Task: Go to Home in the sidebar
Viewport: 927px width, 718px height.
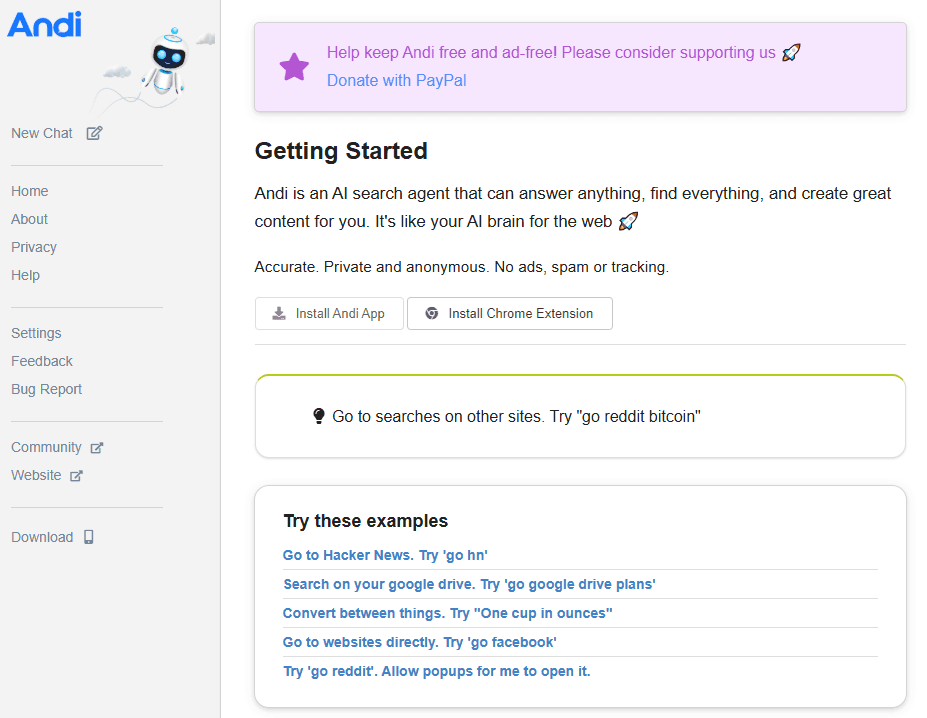Action: (30, 191)
